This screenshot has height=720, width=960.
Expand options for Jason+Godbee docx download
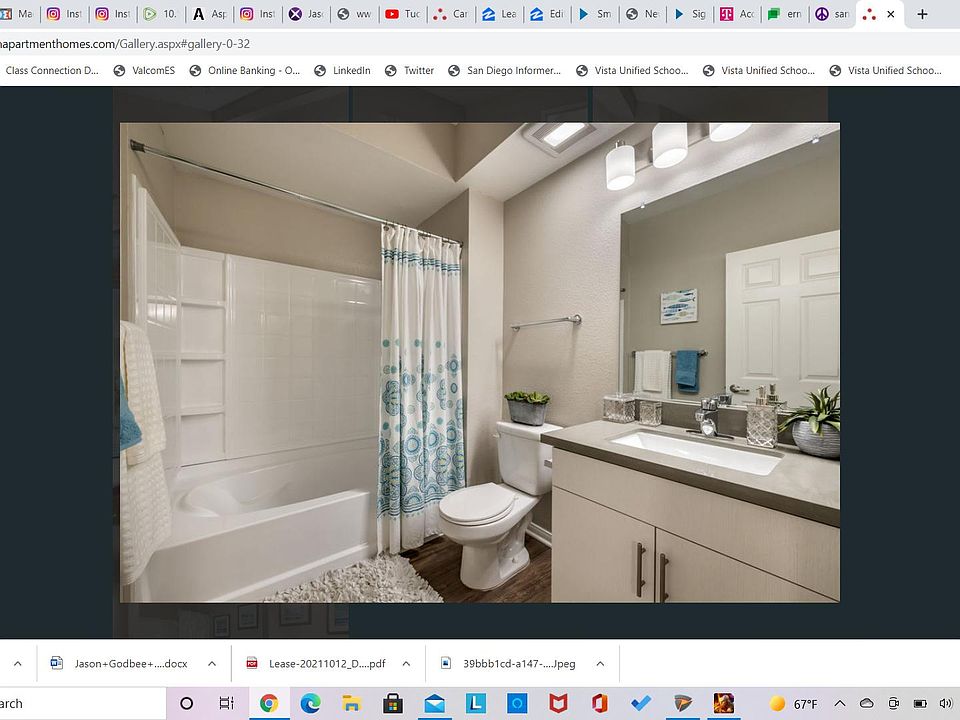(x=212, y=663)
